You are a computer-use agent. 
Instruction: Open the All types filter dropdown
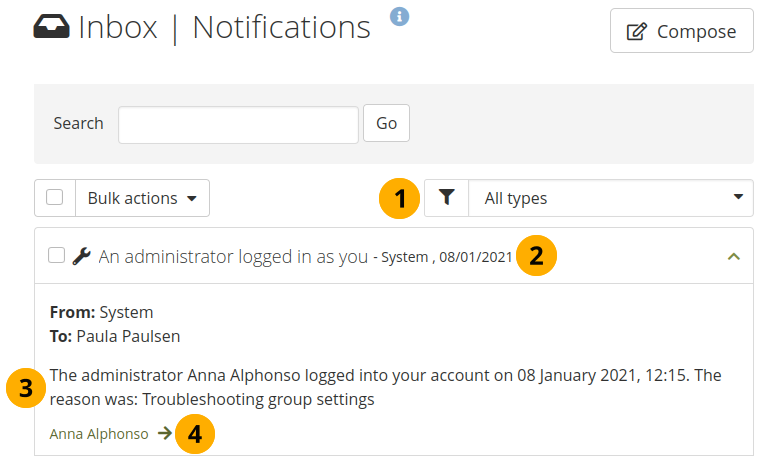click(x=610, y=198)
